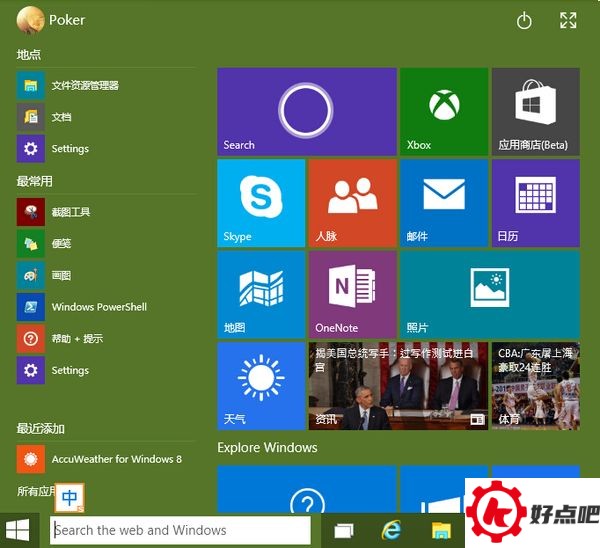The width and height of the screenshot is (600, 548).
Task: Open the 人脉 People tile
Action: click(352, 203)
